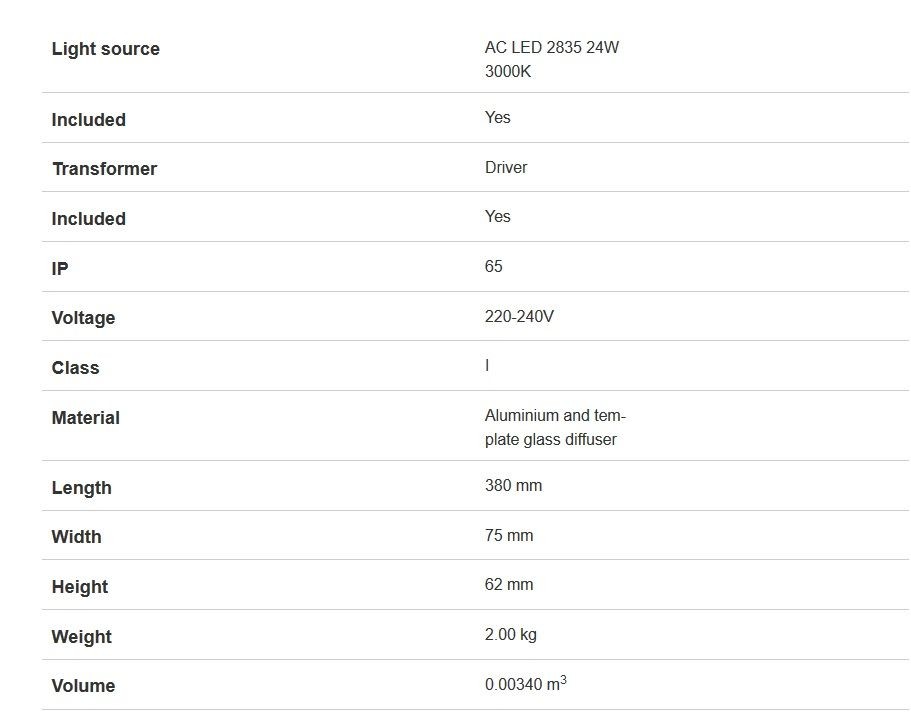
Task: Click the Length label
Action: 81,488
